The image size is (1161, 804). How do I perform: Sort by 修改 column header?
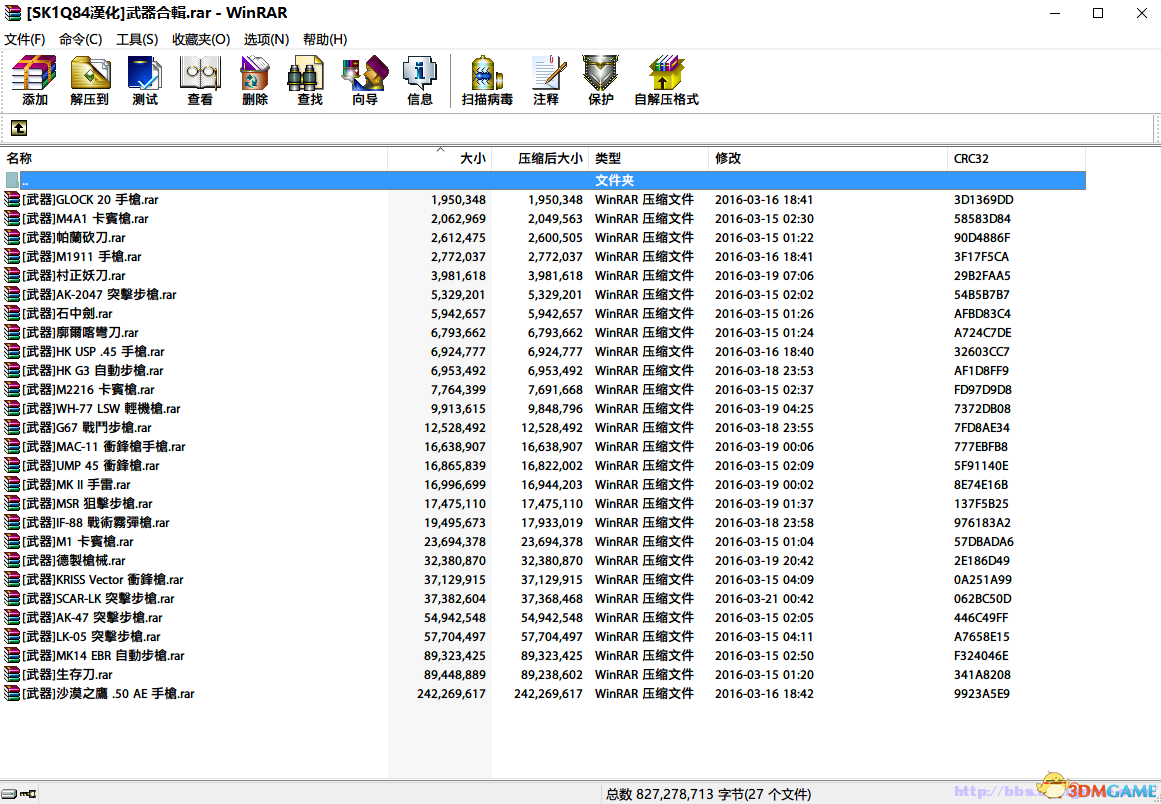point(828,158)
